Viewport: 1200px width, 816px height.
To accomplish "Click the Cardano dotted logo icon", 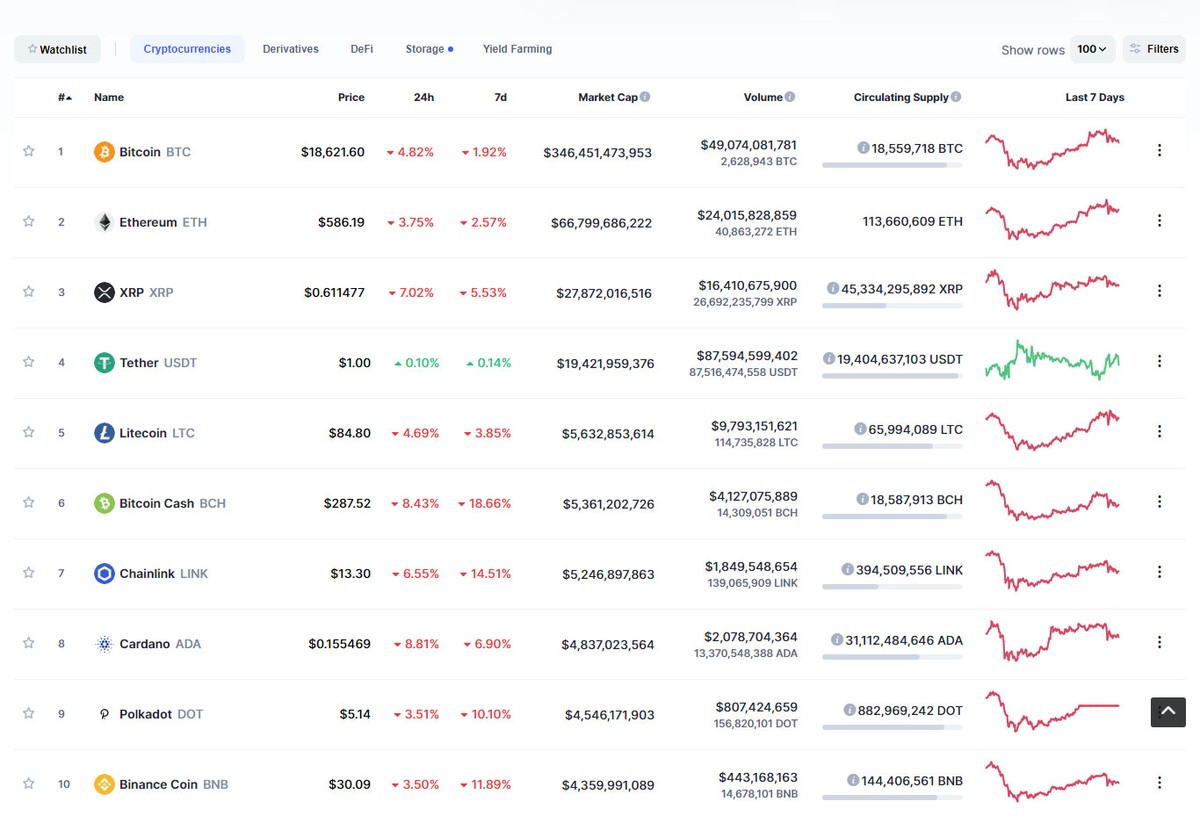I will tap(104, 644).
